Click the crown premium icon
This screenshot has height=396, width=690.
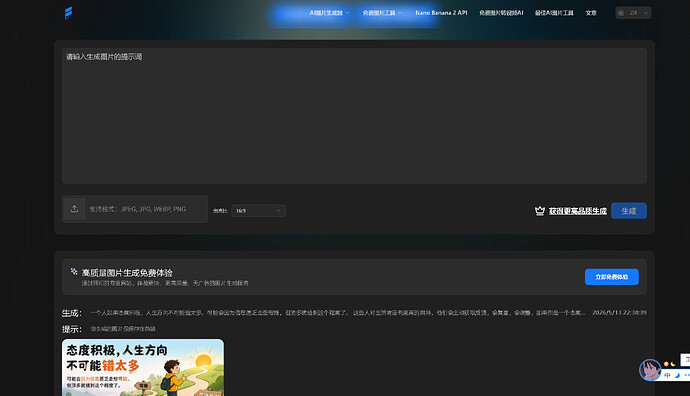[540, 211]
